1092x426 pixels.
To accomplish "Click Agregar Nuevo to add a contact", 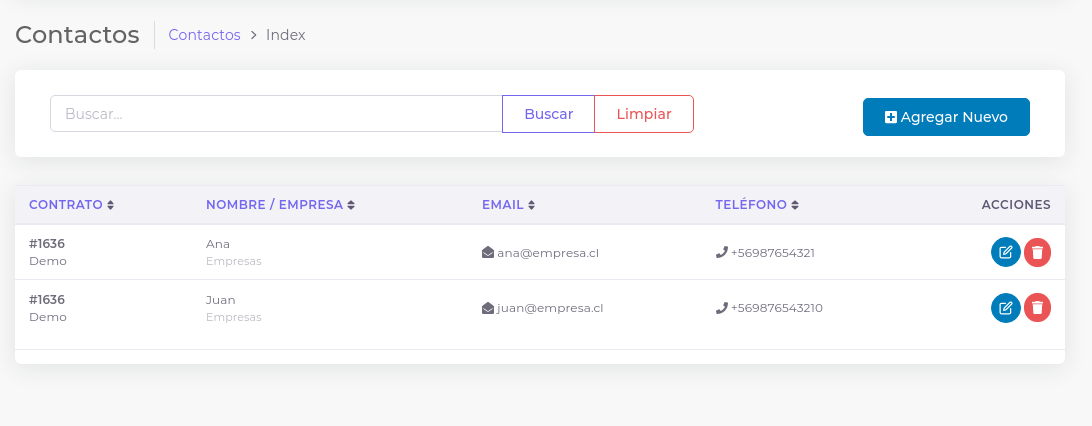I will point(946,117).
